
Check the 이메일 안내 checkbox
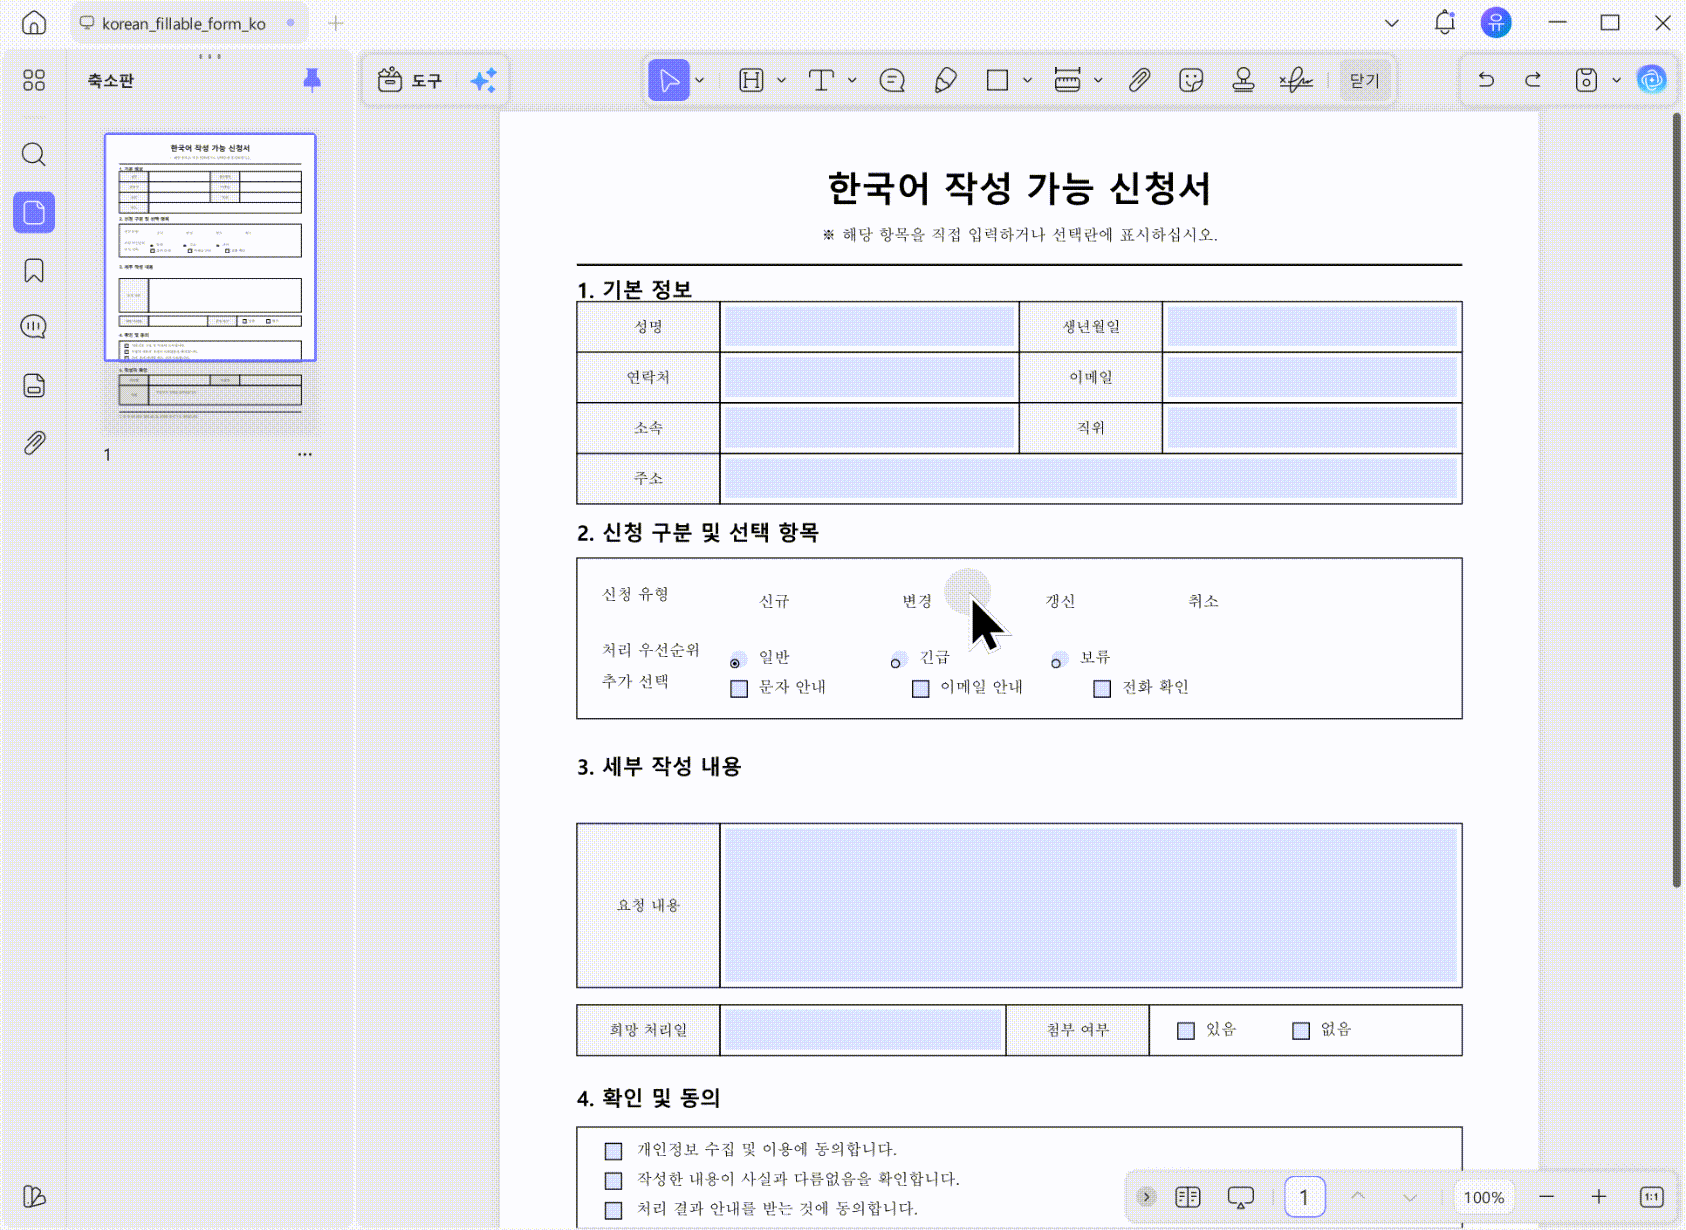coord(921,688)
